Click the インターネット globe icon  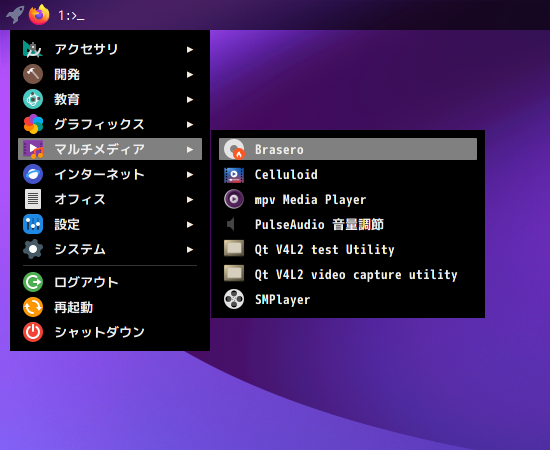point(33,174)
